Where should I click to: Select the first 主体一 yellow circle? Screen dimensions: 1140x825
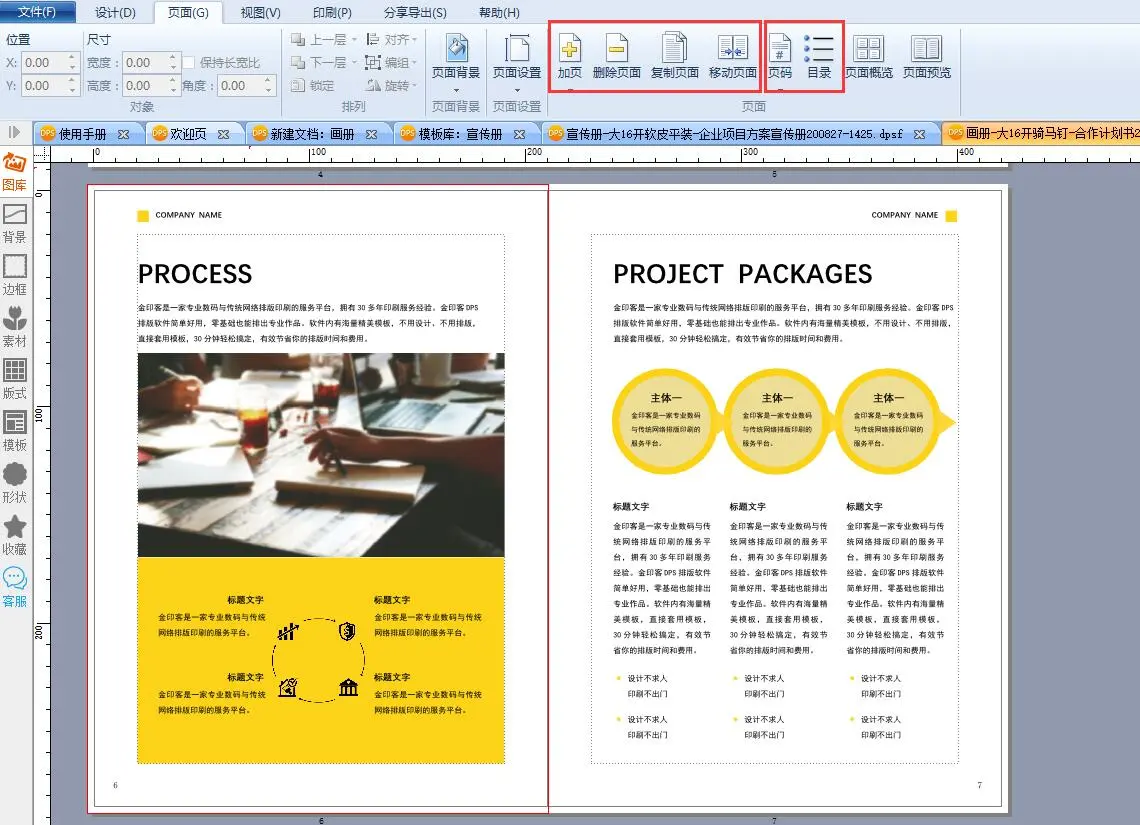(x=666, y=422)
